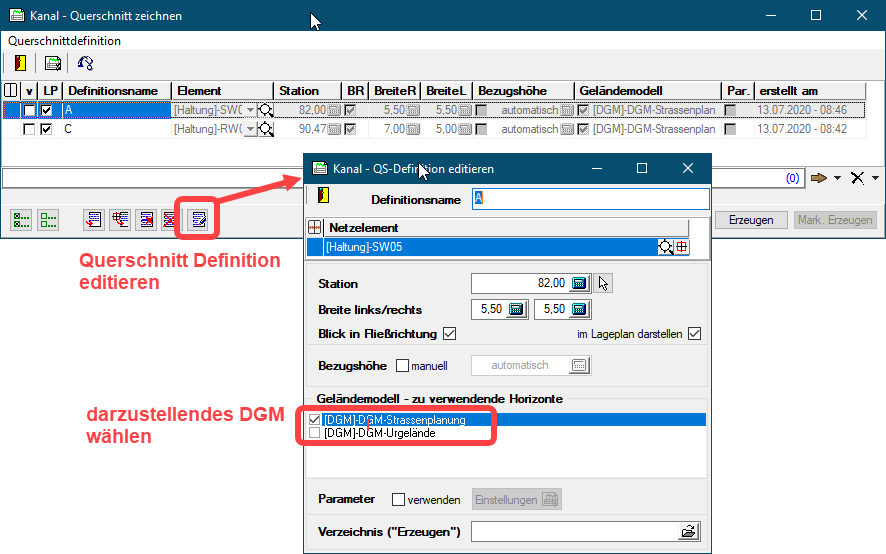Enable the 'manuell' Bezugshöhe checkbox
The height and width of the screenshot is (554, 886).
403,366
